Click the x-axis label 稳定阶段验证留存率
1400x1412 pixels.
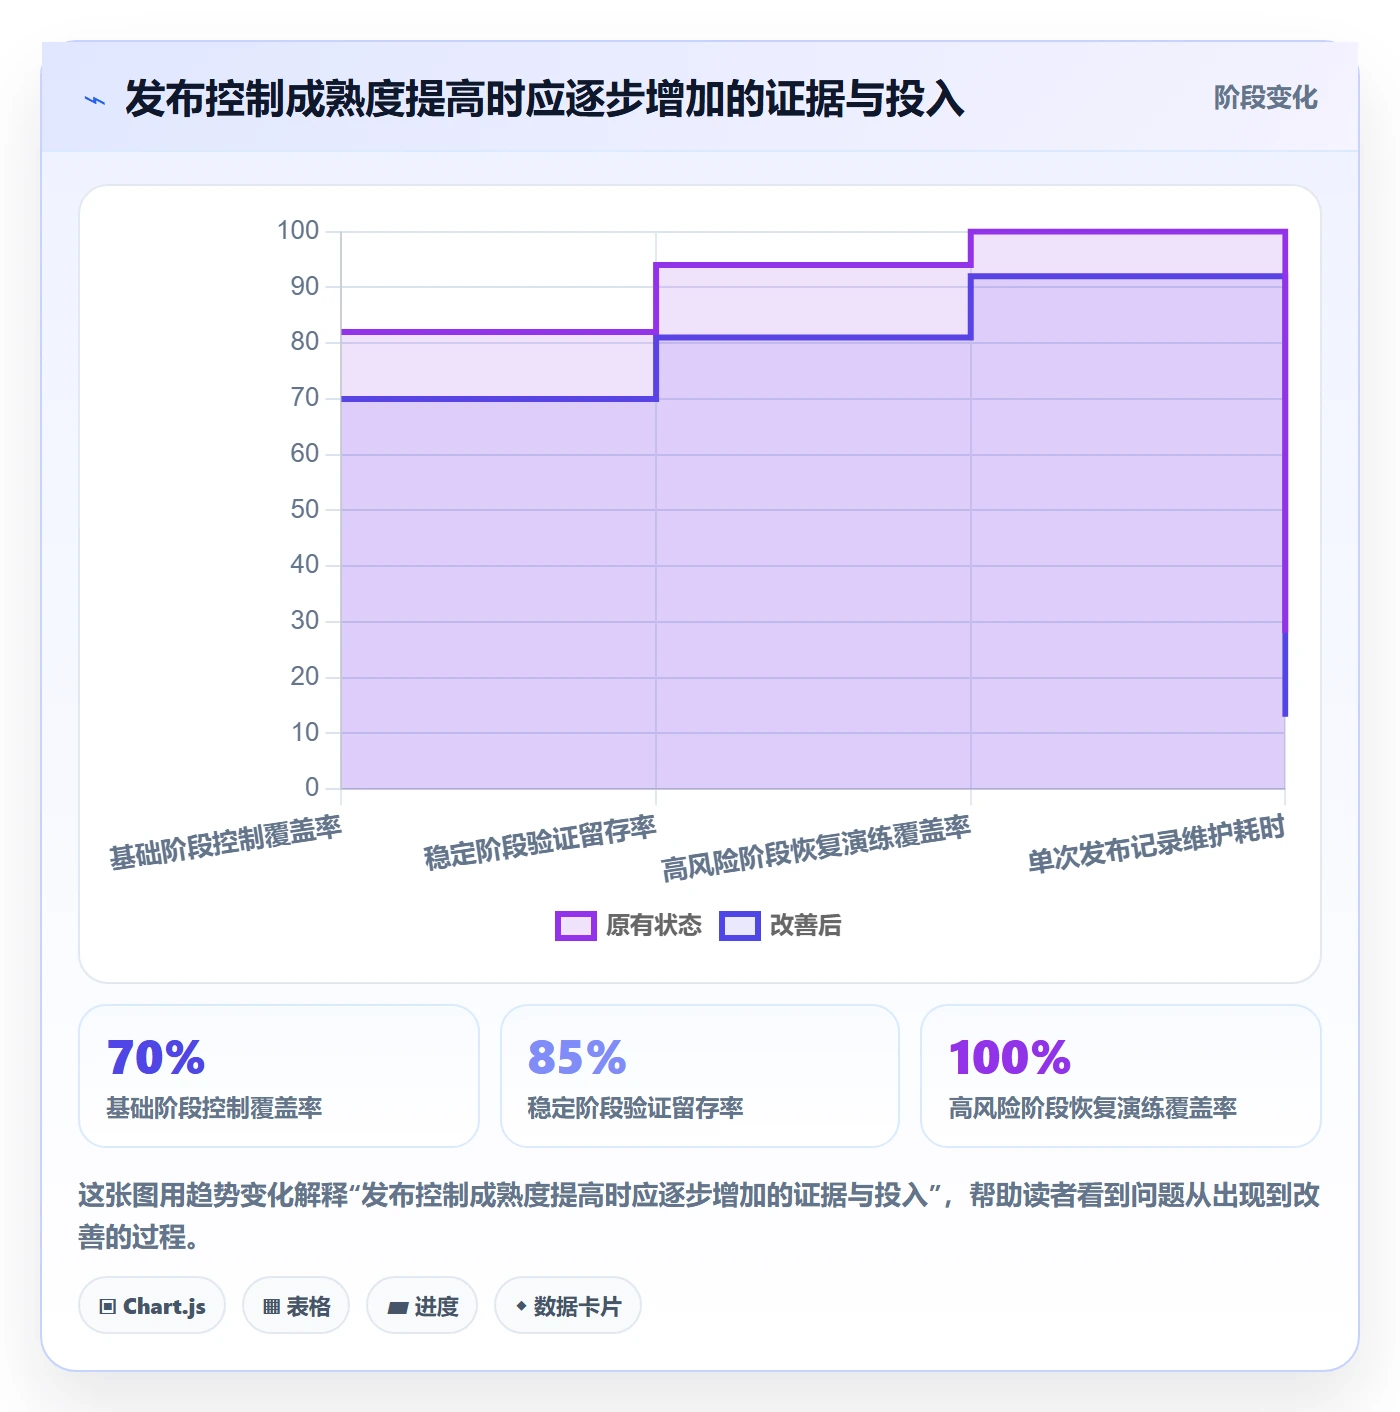(x=540, y=842)
